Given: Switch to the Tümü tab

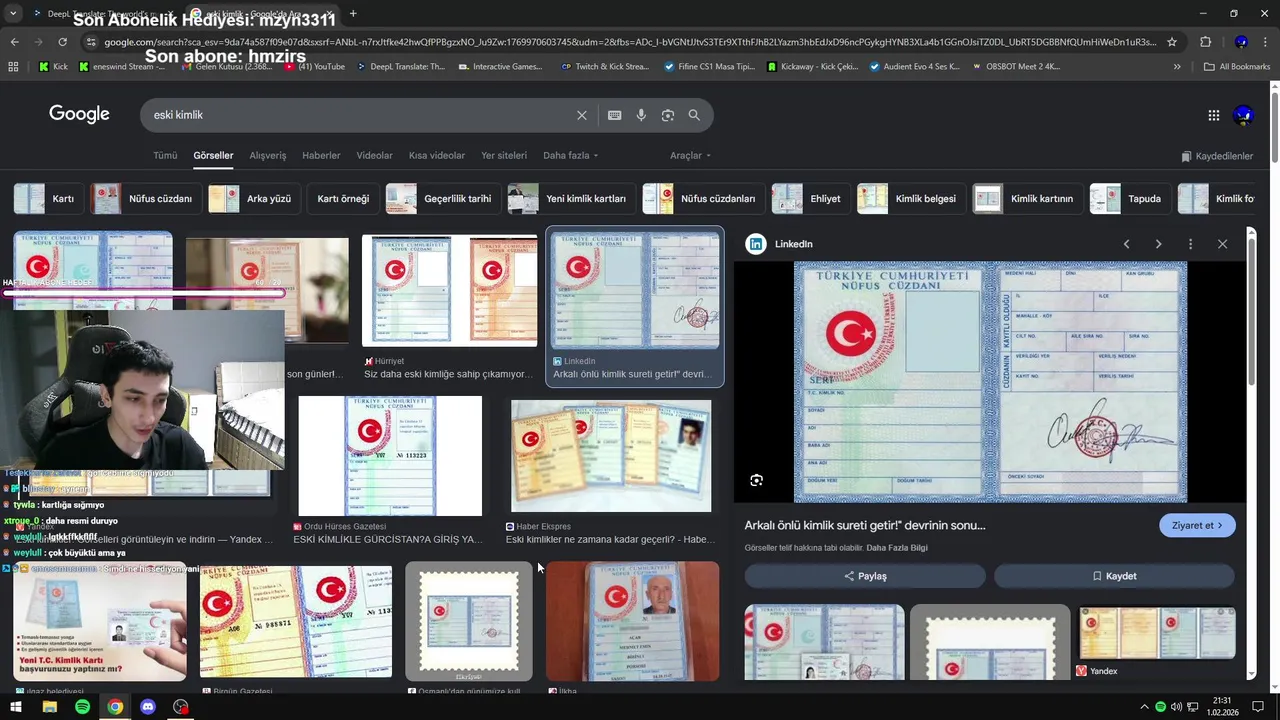Looking at the screenshot, I should pos(165,156).
